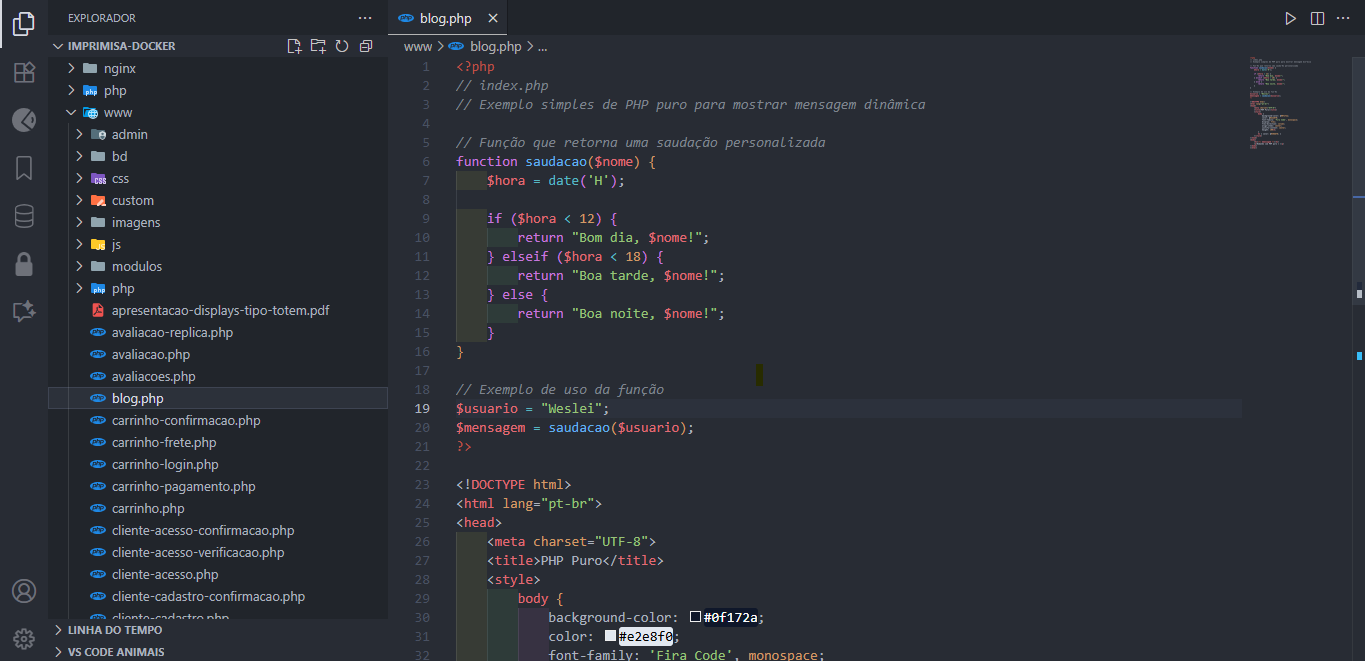Refresh the Explorer file tree
The height and width of the screenshot is (661, 1365).
pyautogui.click(x=341, y=45)
